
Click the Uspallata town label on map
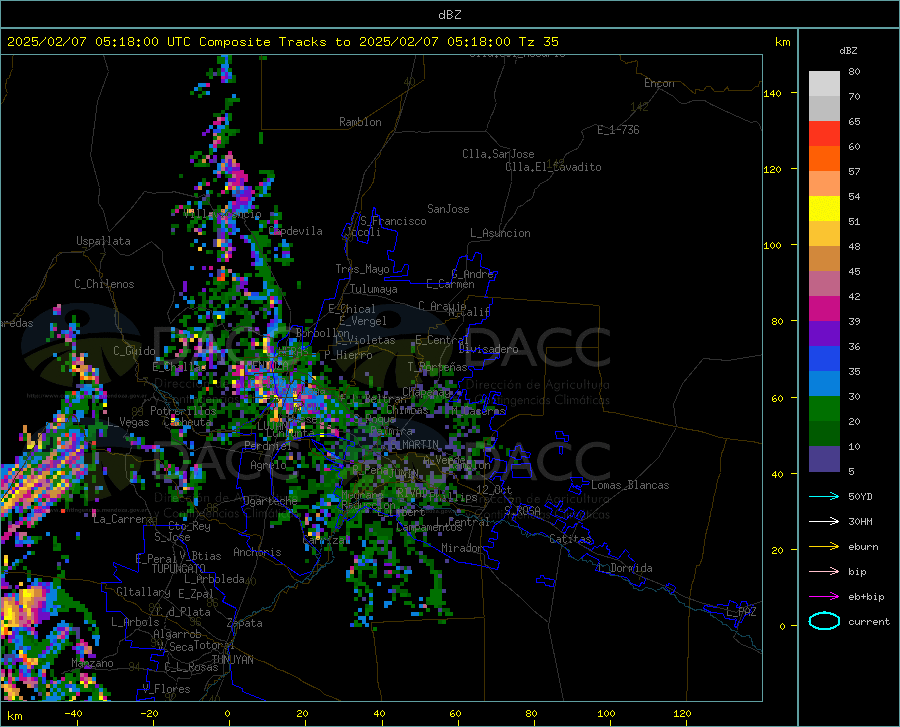103,241
